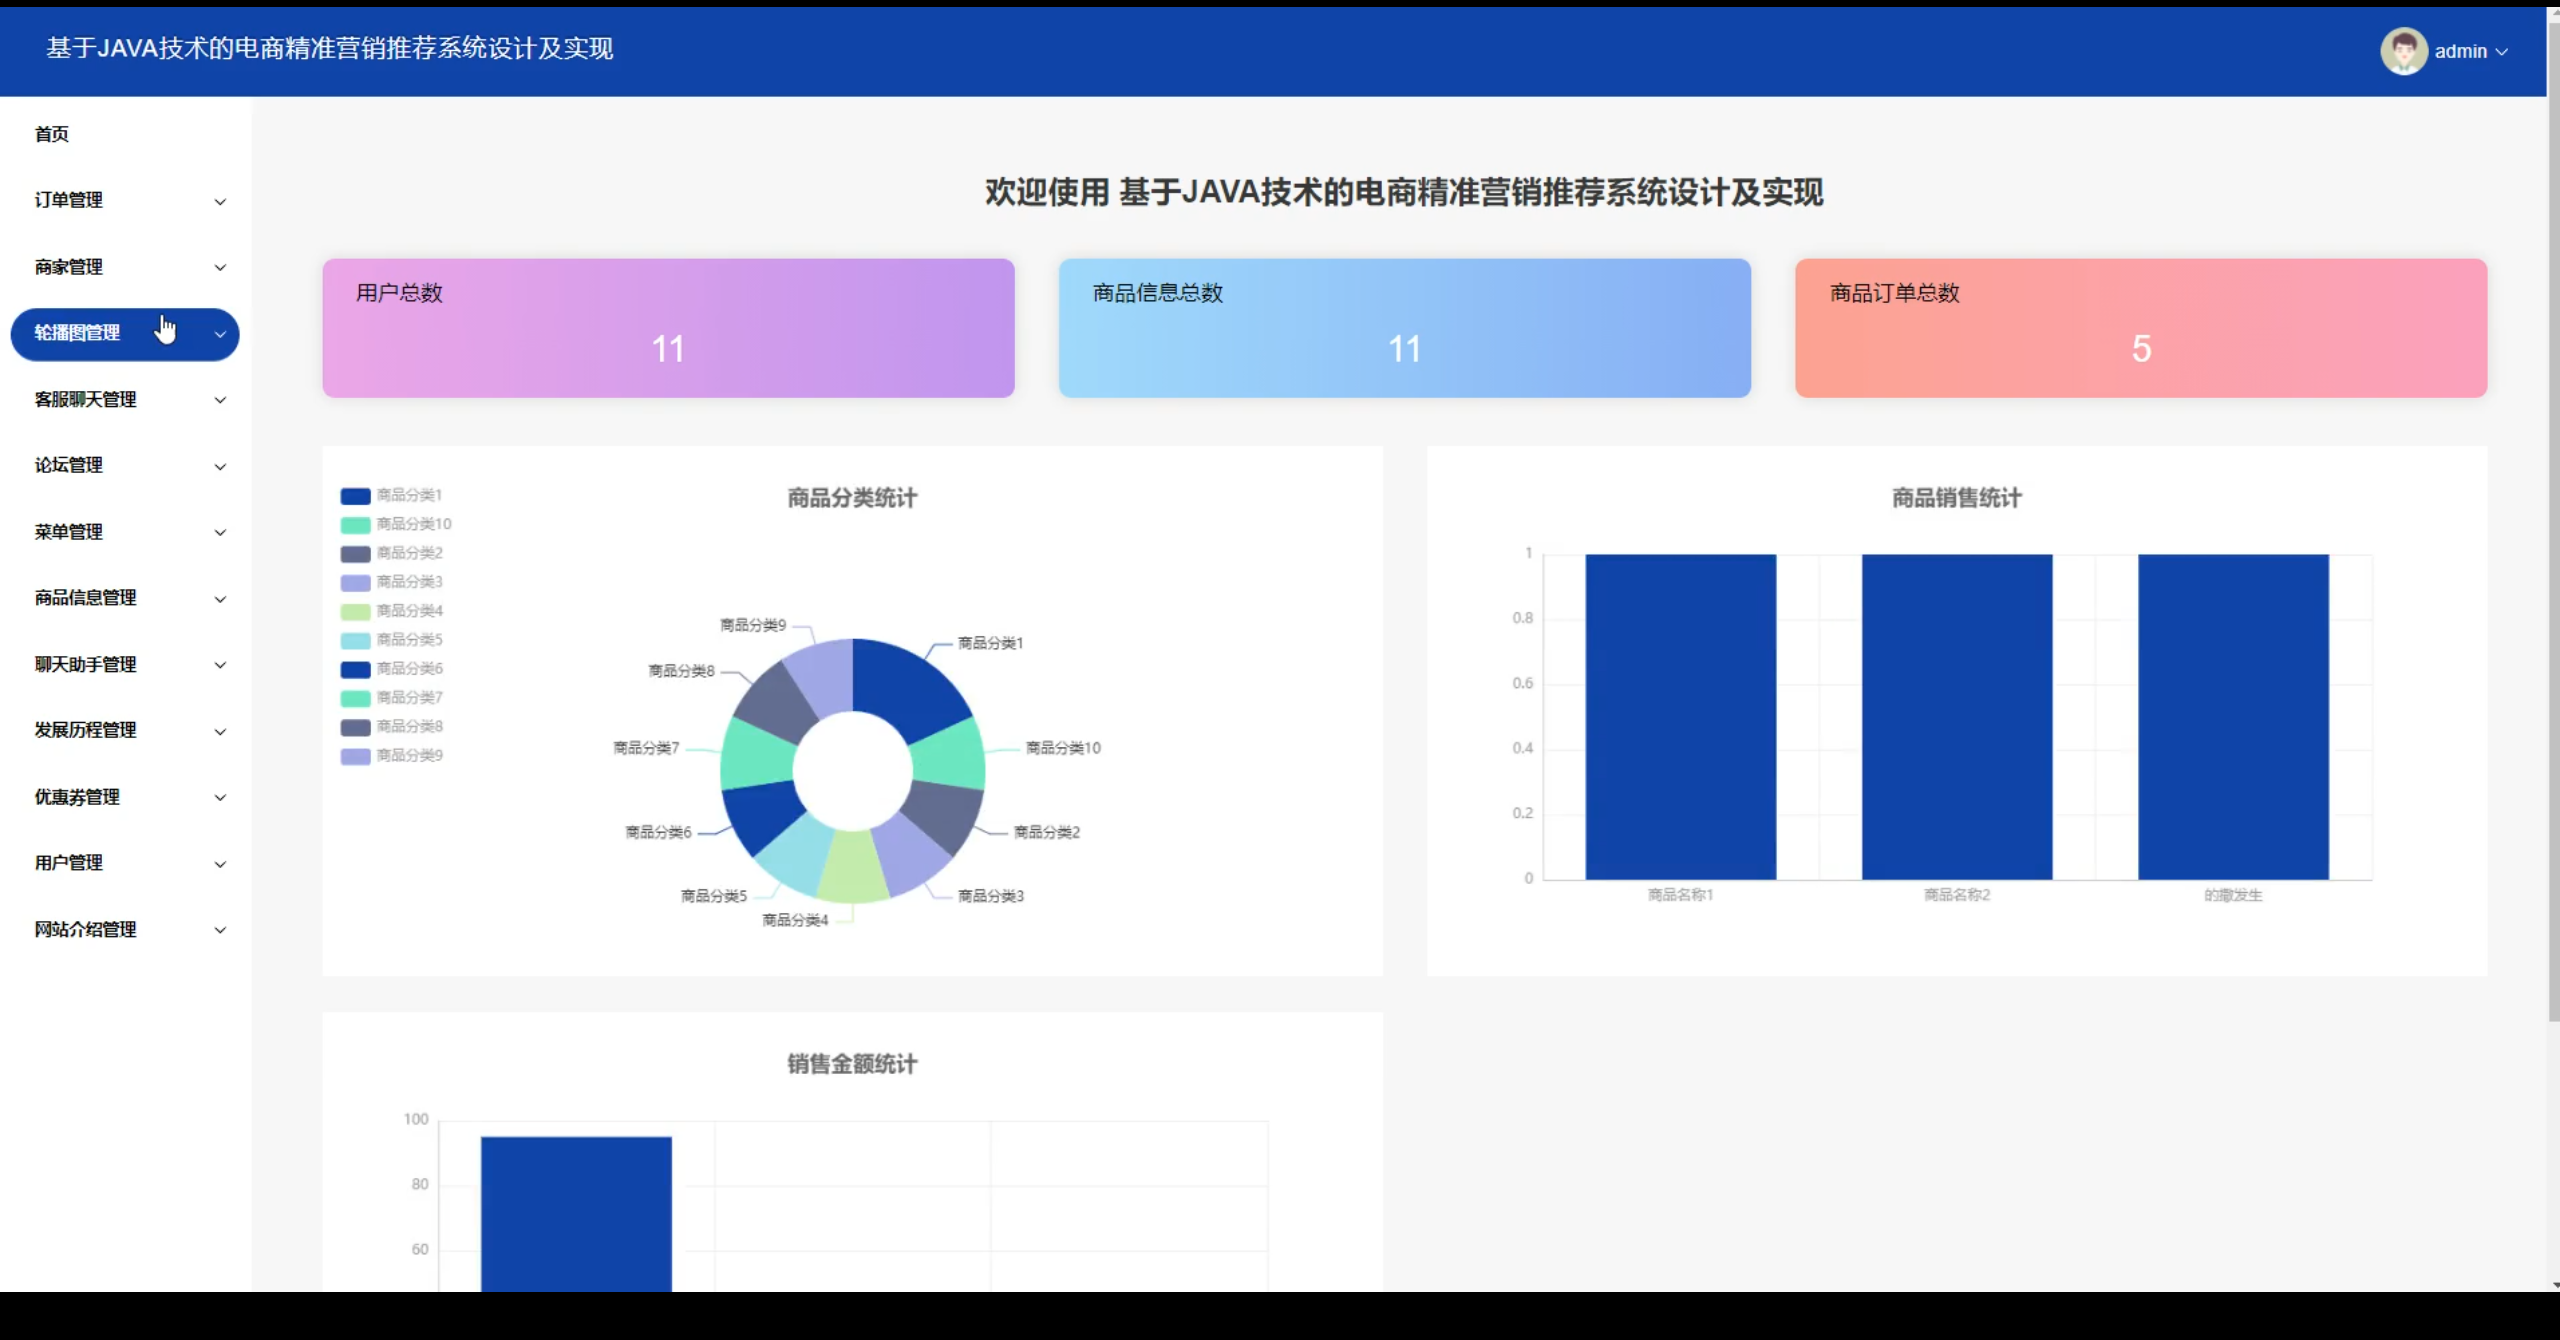2560x1340 pixels.
Task: Click the 菜单管理 chevron icon
Action: click(x=220, y=532)
